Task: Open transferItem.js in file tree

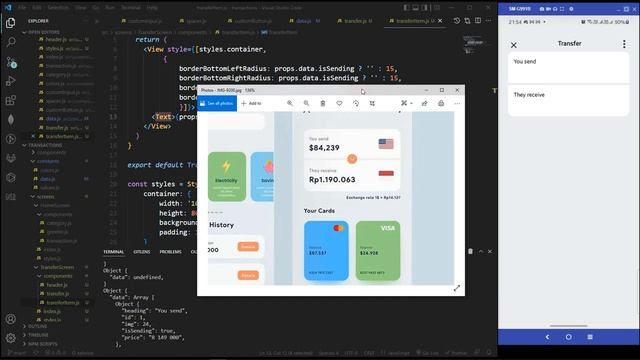Action: coord(62,302)
